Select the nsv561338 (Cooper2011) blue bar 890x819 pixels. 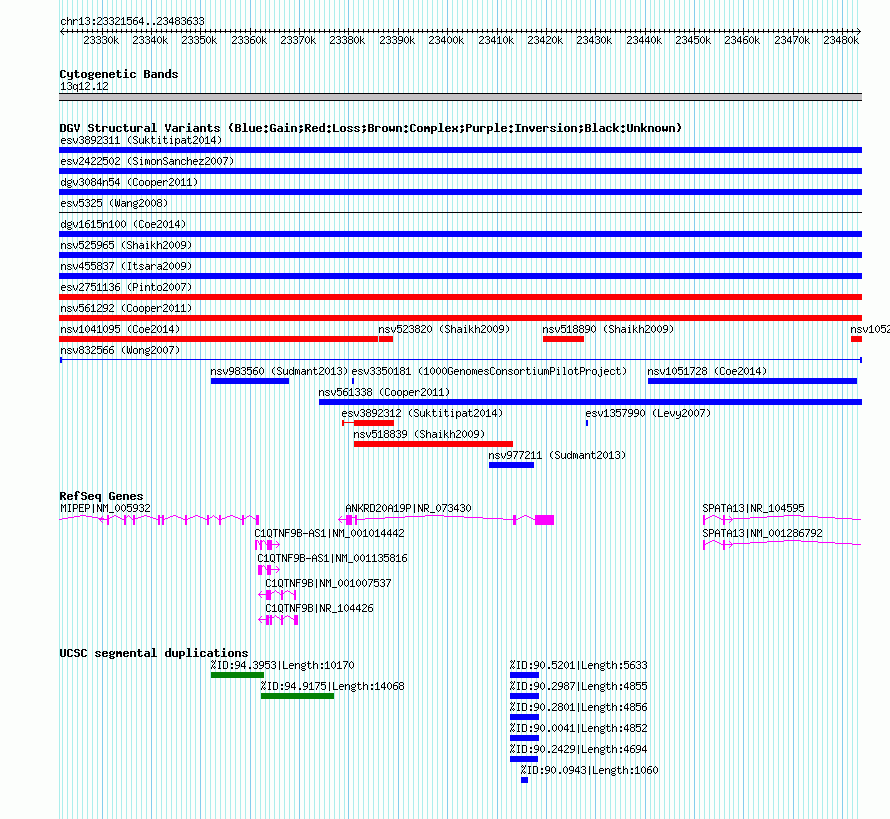click(590, 402)
